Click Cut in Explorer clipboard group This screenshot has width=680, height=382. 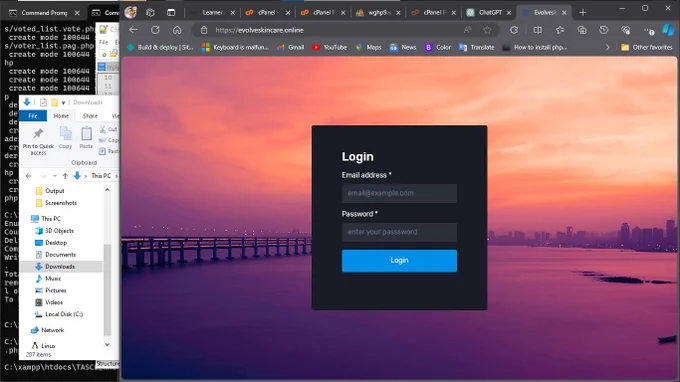point(108,129)
